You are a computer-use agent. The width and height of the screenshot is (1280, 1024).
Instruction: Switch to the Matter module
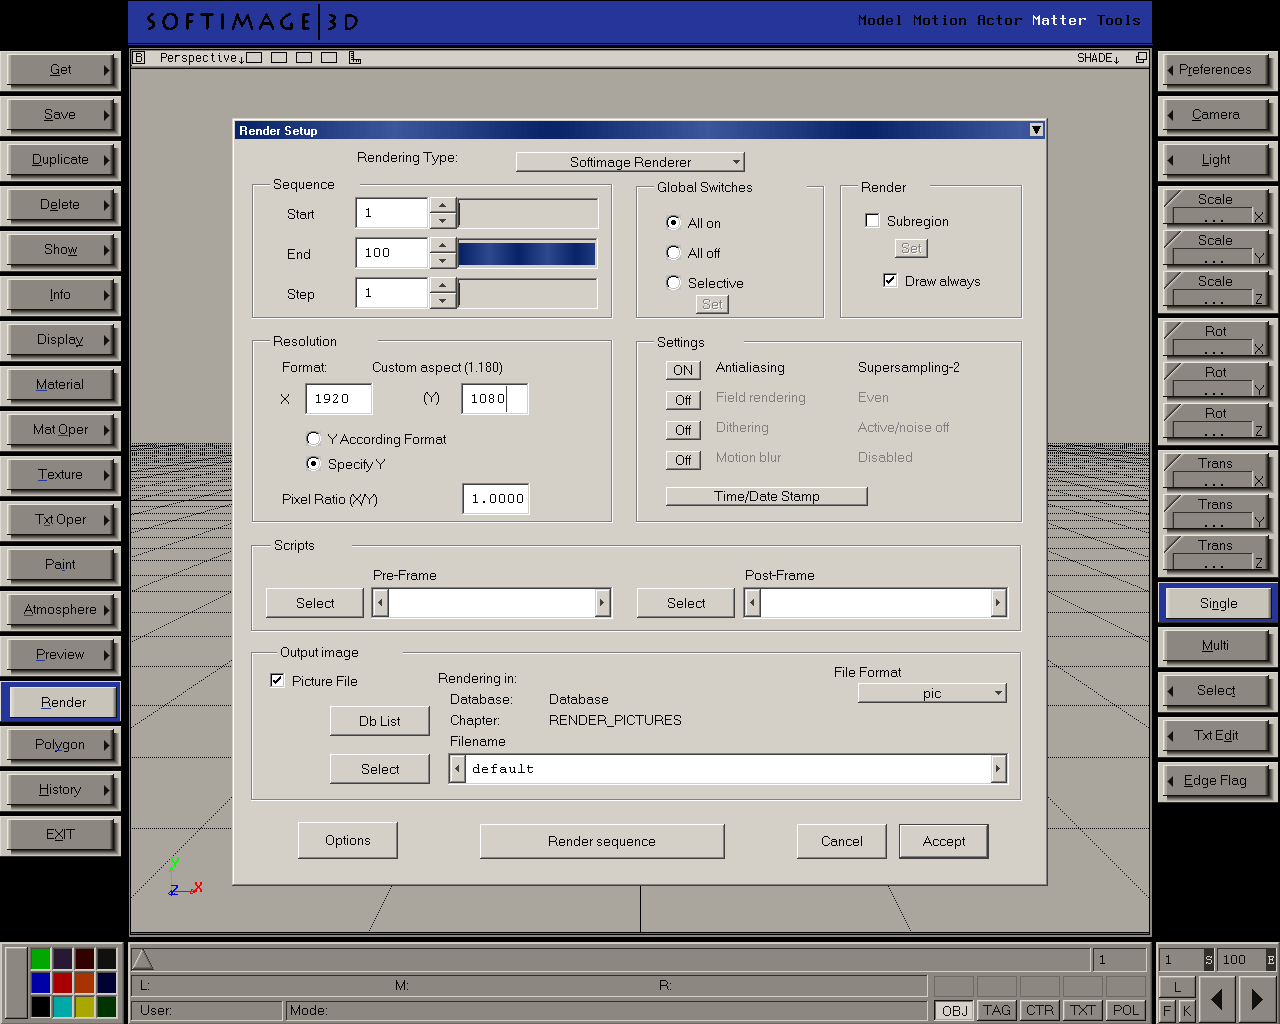[1058, 20]
